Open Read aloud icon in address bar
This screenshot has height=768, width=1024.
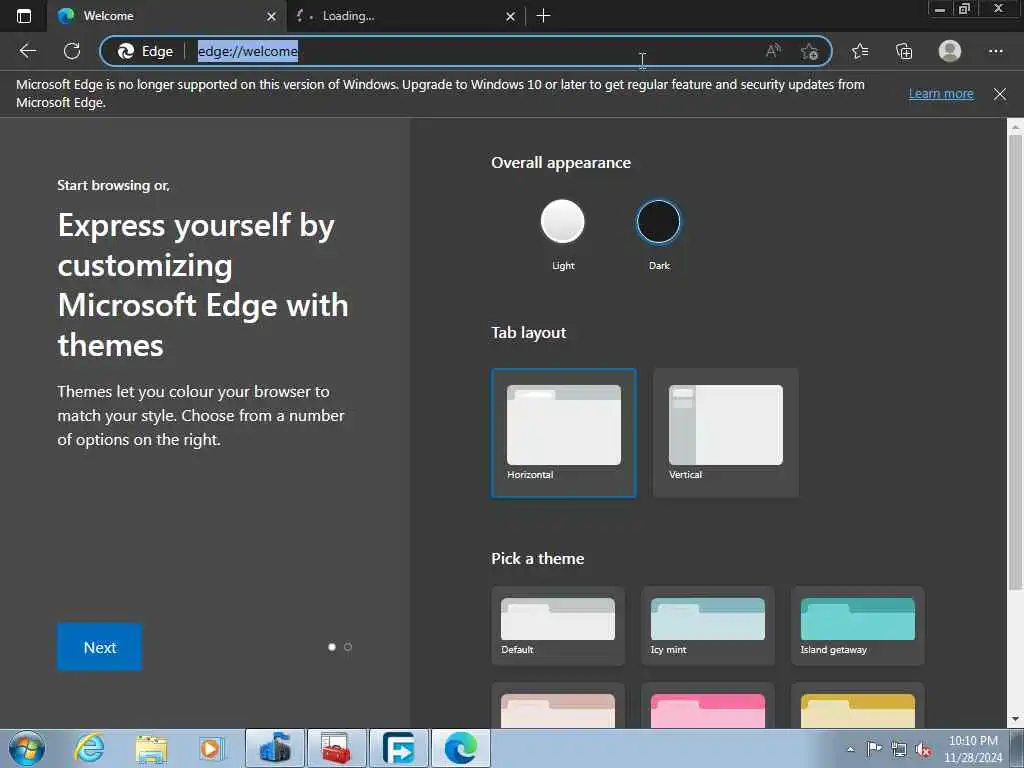(773, 51)
